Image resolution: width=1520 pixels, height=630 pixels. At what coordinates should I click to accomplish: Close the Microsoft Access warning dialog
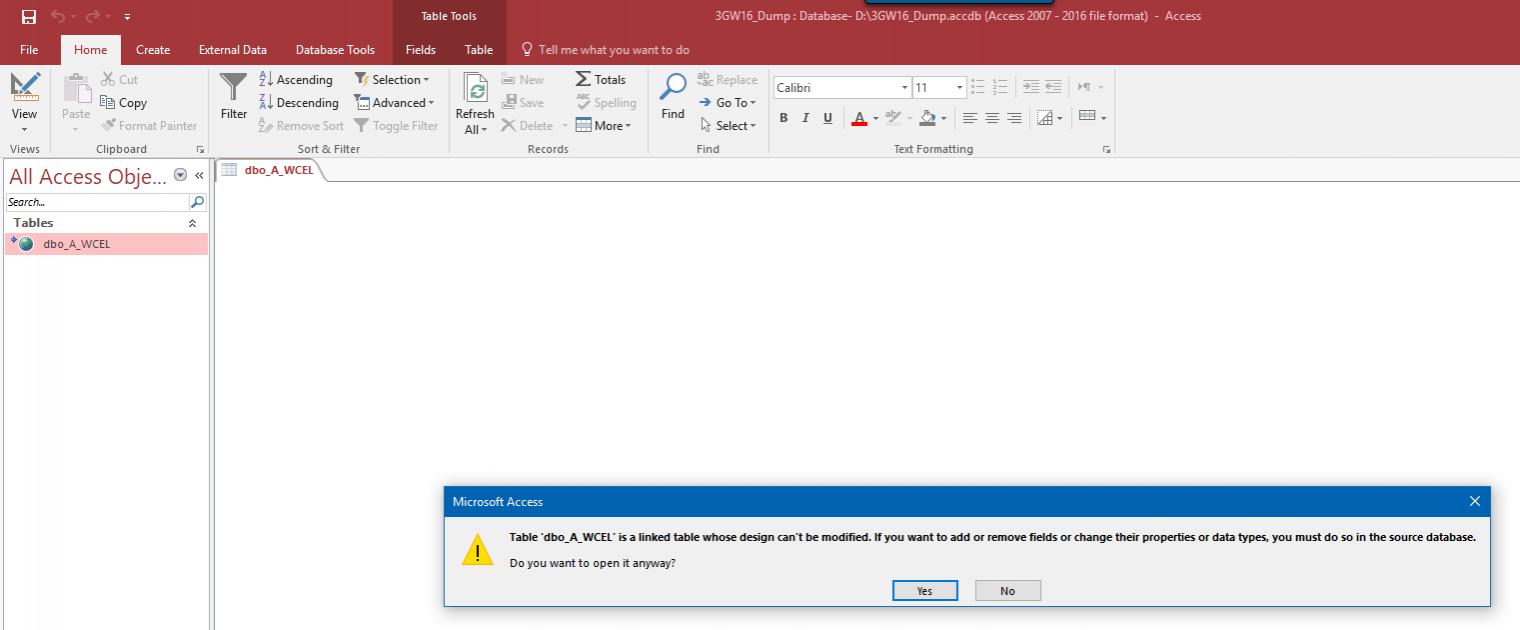pyautogui.click(x=1475, y=501)
